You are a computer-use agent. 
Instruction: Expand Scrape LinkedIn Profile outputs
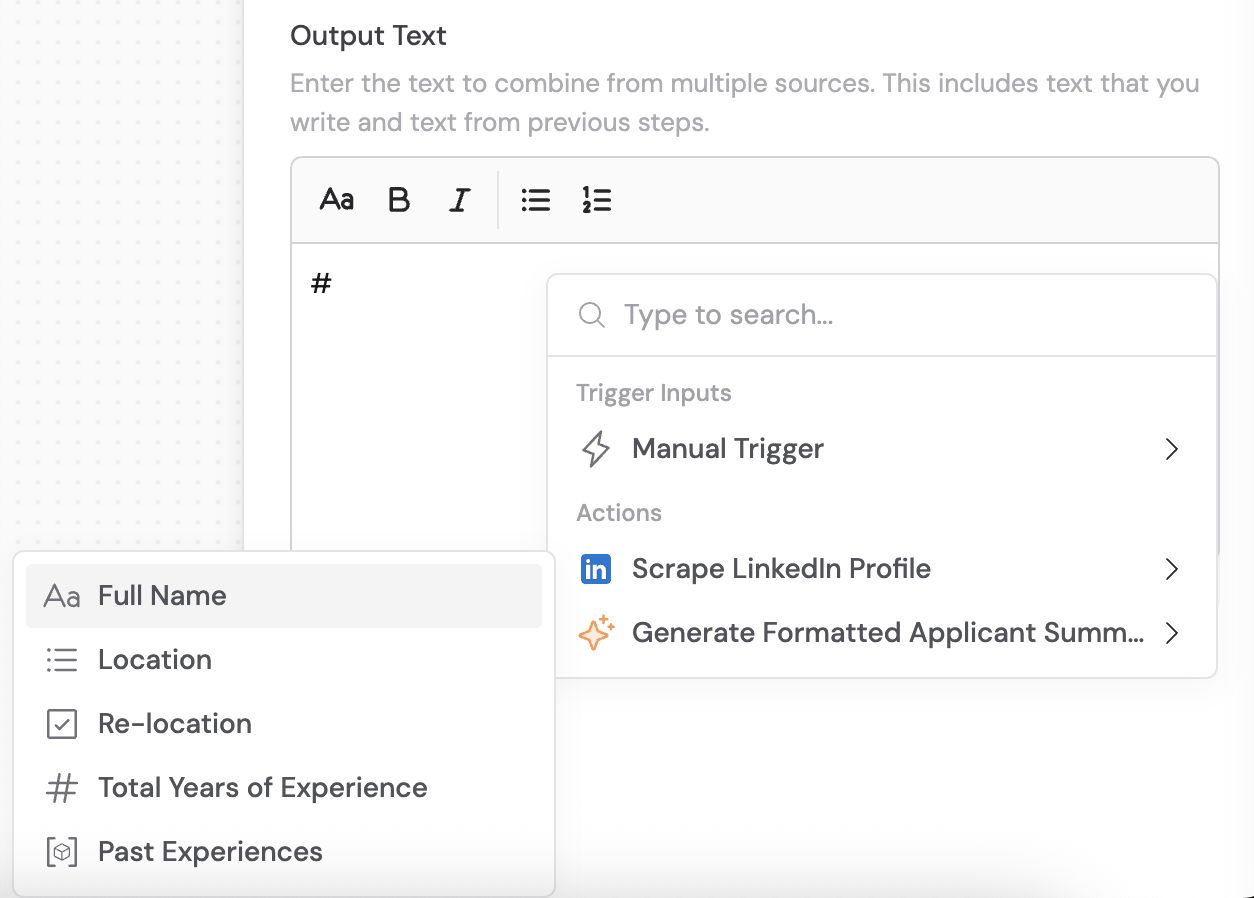coord(1171,568)
